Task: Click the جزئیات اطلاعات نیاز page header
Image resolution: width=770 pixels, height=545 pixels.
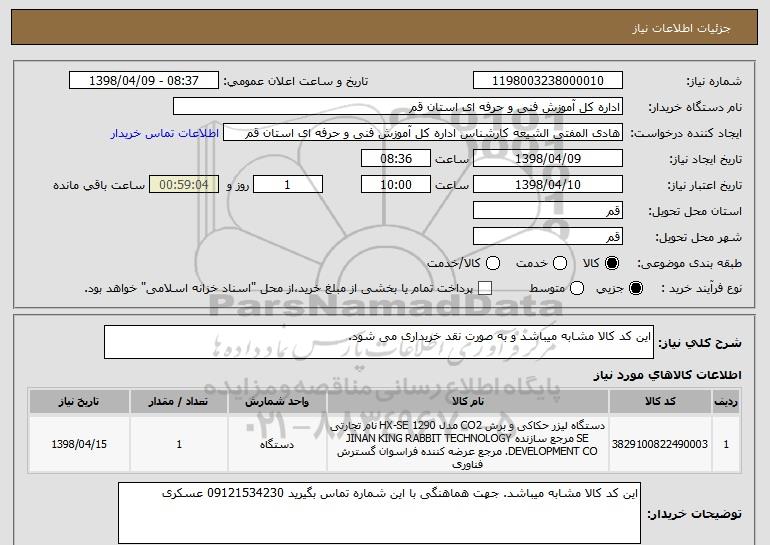Action: click(681, 28)
